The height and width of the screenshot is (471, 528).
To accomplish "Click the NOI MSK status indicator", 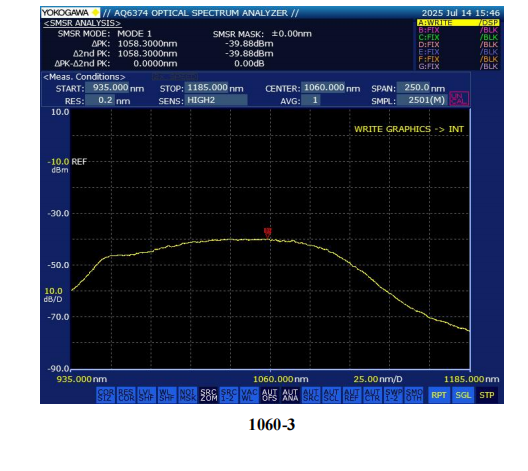I will tap(187, 395).
